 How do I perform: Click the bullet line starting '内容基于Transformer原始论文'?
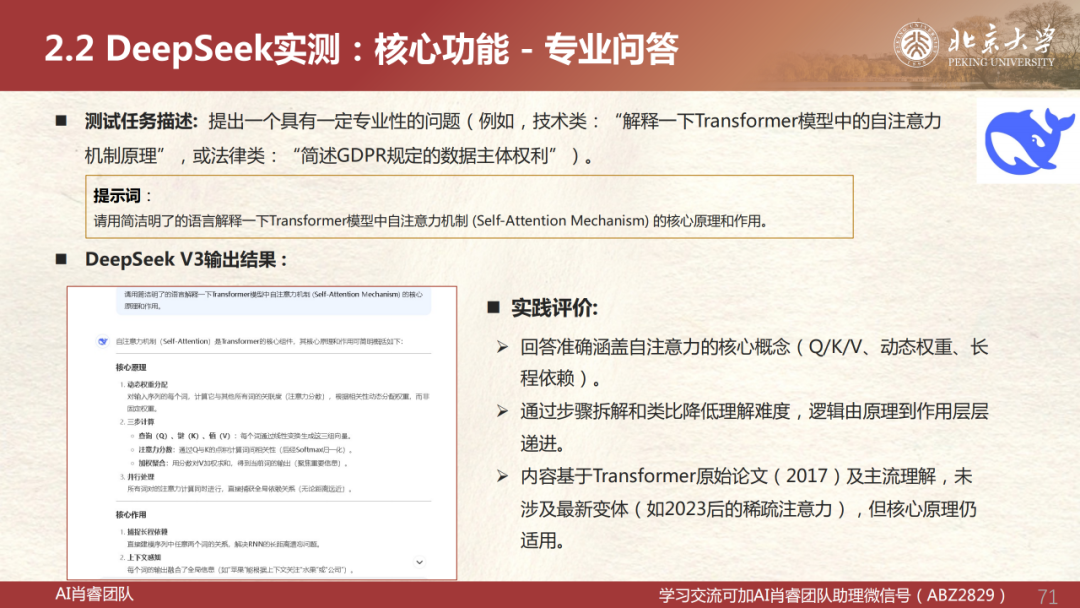(x=749, y=508)
